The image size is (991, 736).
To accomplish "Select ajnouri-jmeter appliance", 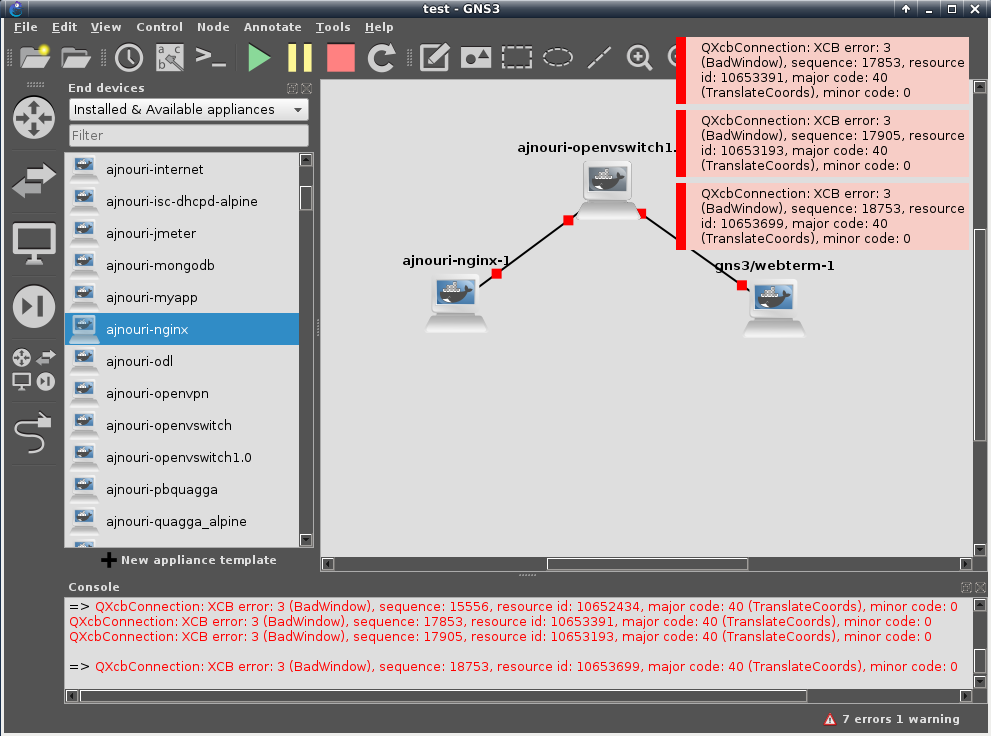I will (182, 233).
